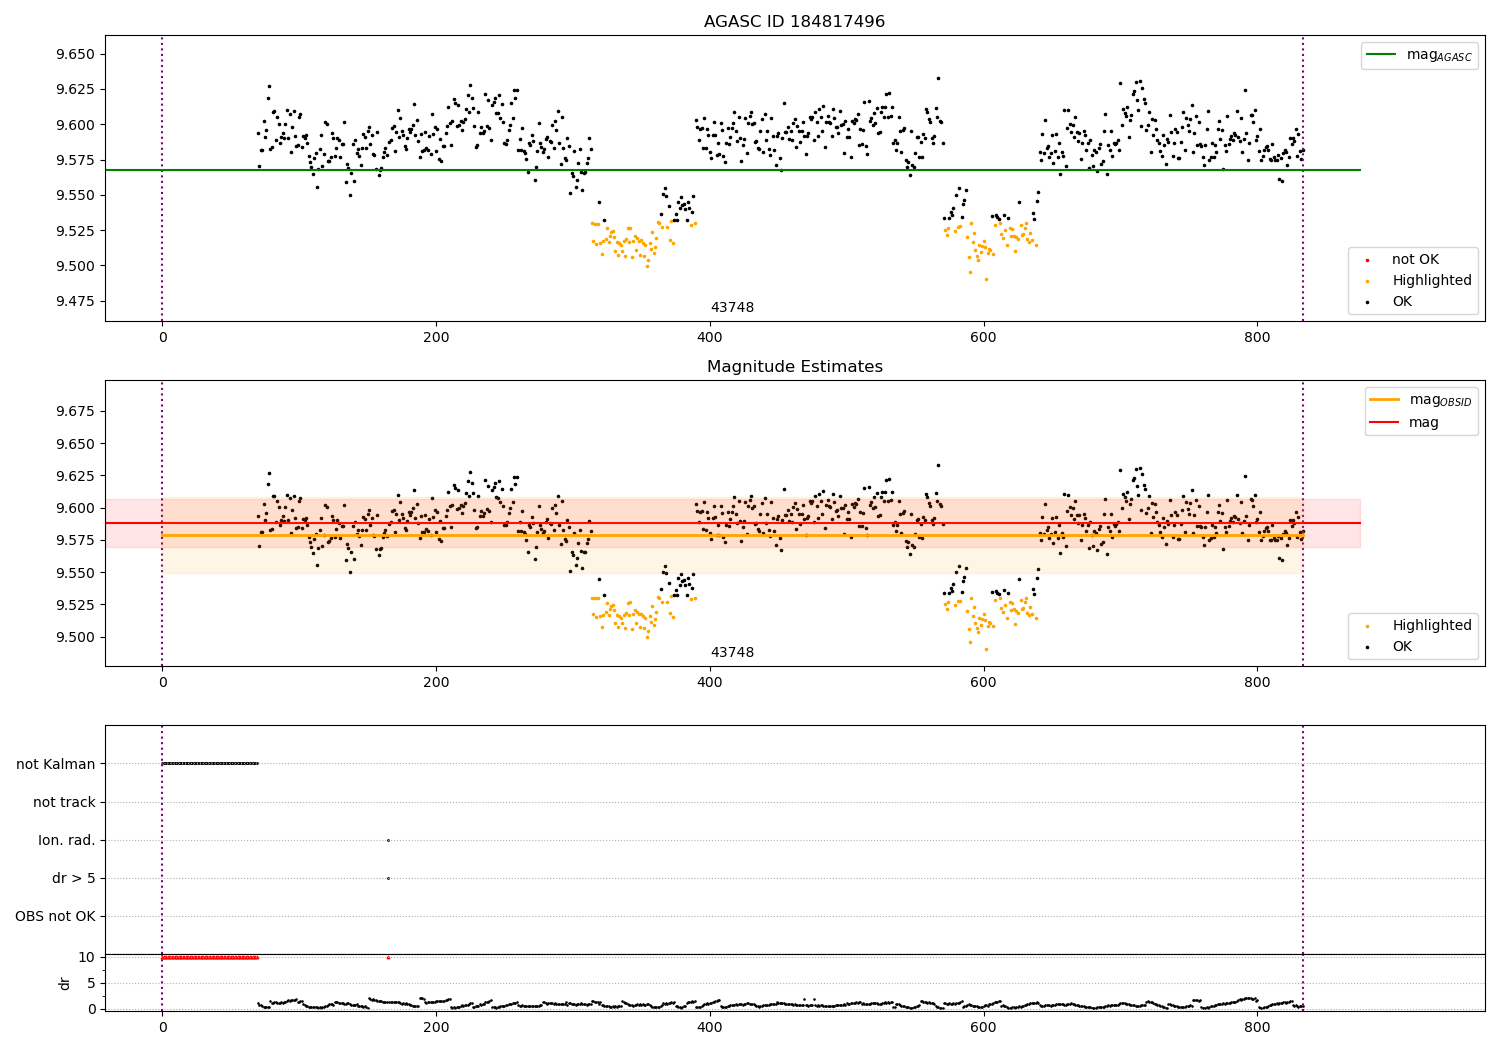Click the 10 tick on the dr axis
1500x1050 pixels.
pos(86,957)
